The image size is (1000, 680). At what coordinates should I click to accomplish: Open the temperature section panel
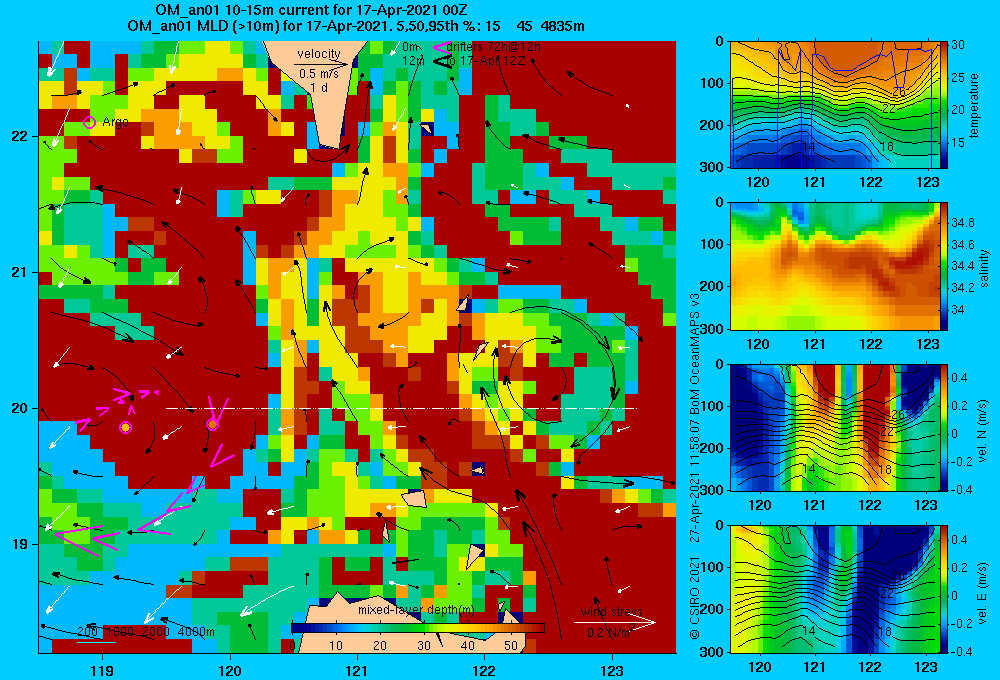[834, 105]
